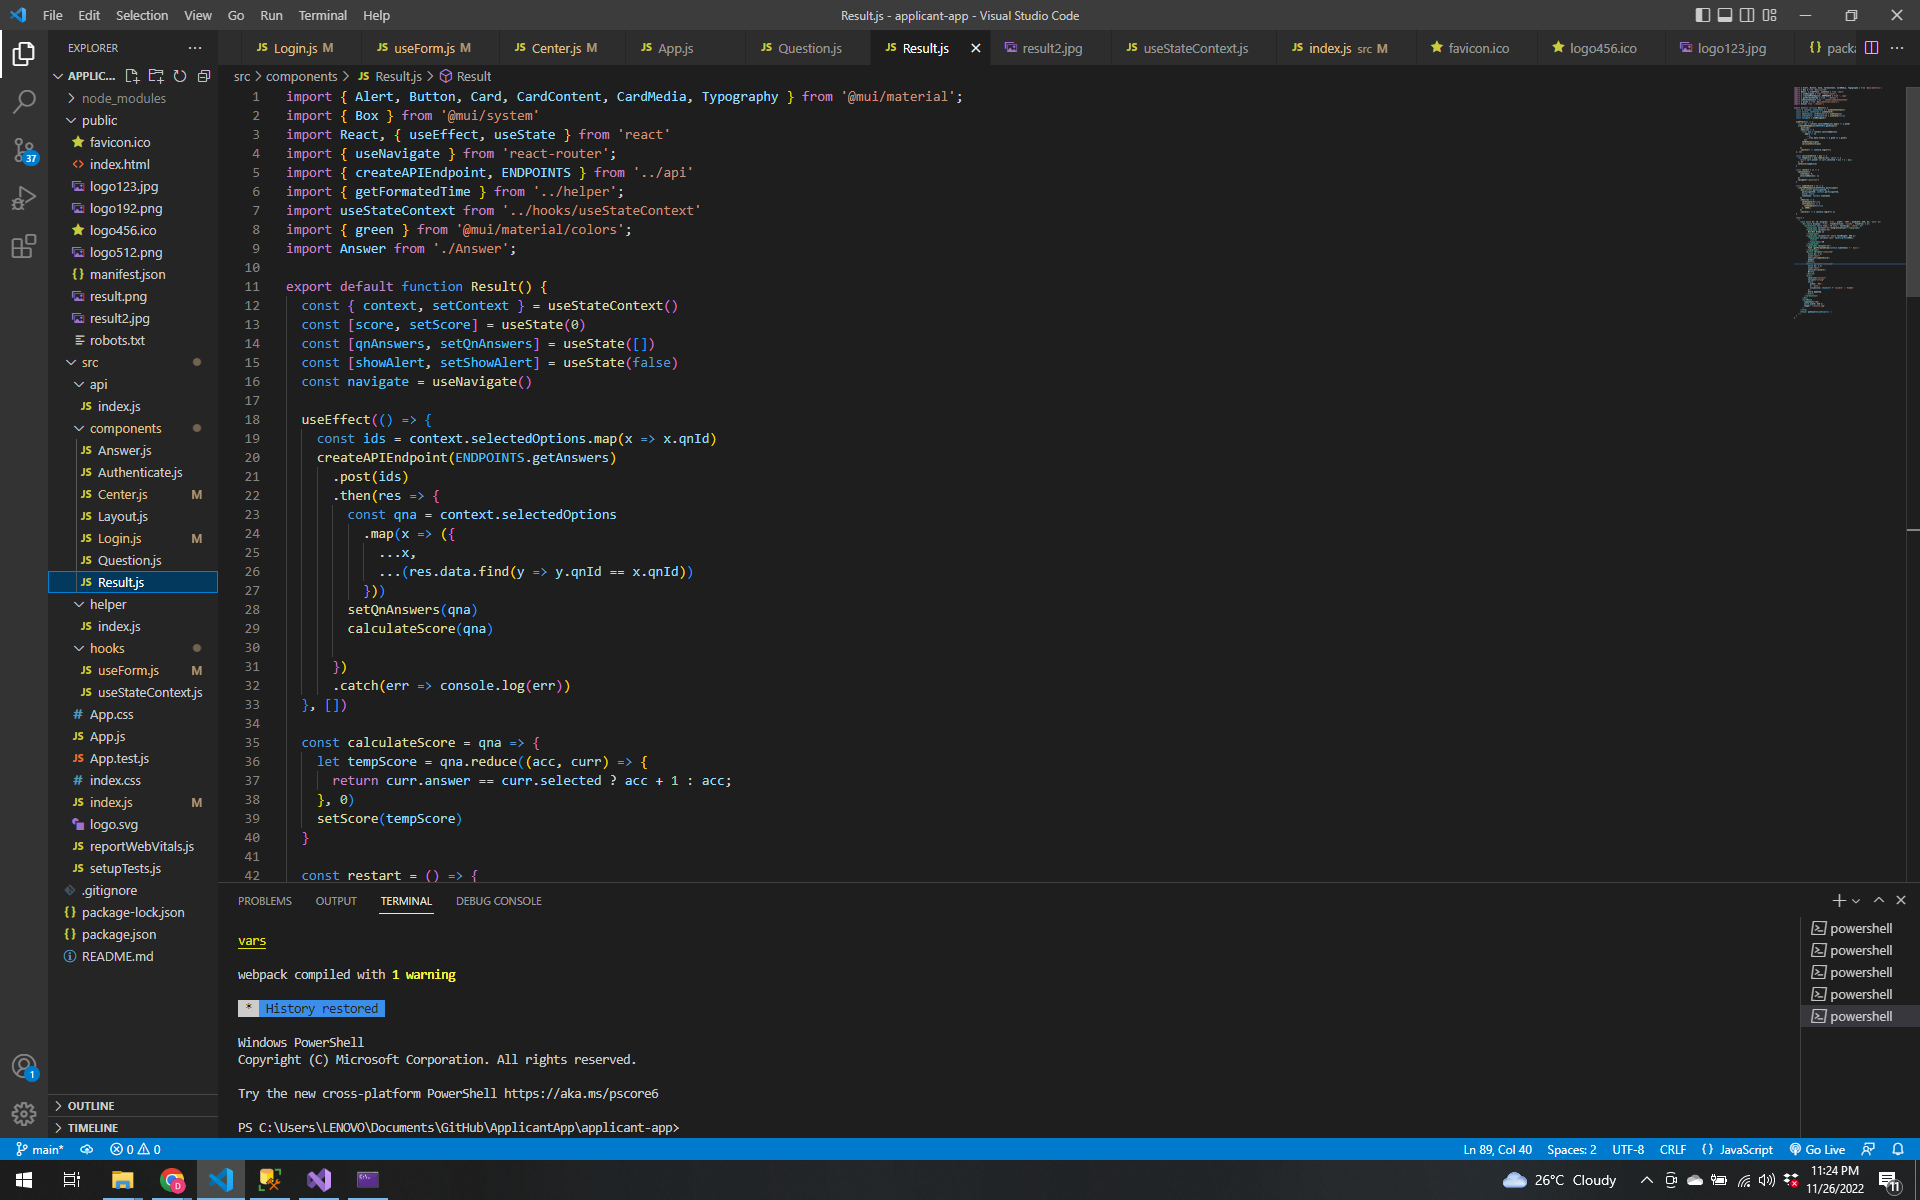Open the Accounts icon in activity bar
The width and height of the screenshot is (1920, 1200).
[x=24, y=1066]
